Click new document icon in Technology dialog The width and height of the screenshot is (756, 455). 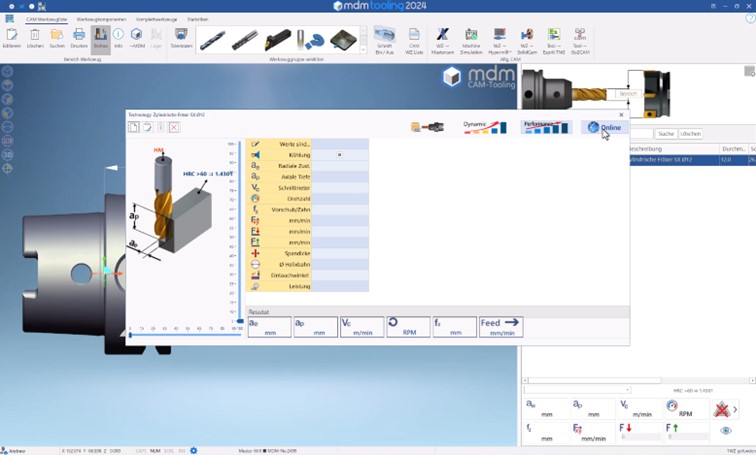(x=134, y=127)
